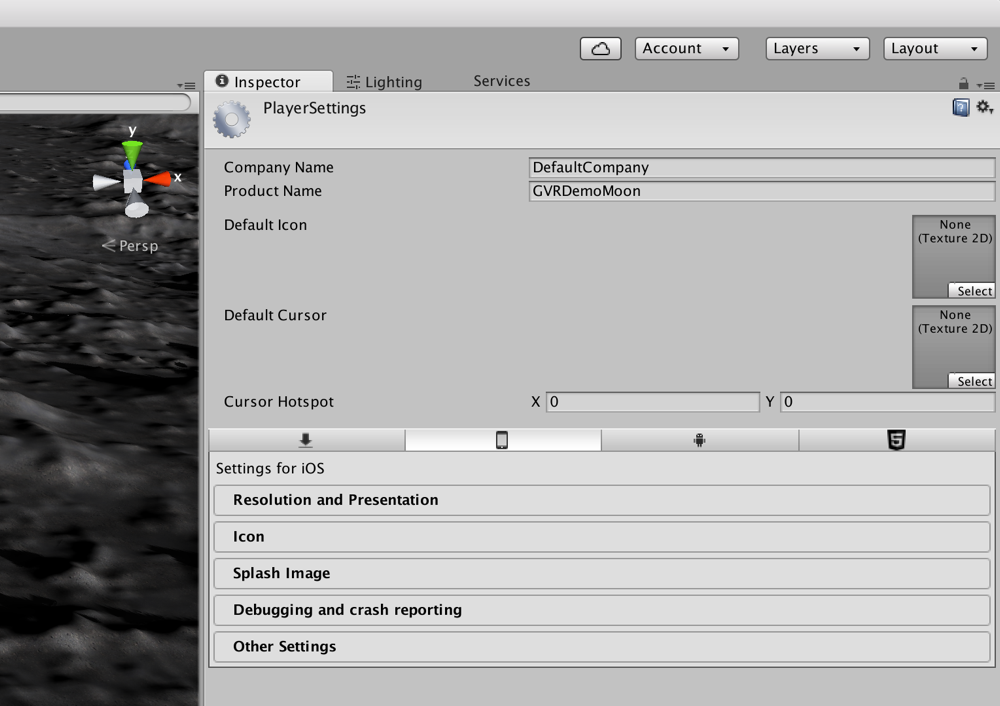Image resolution: width=1000 pixels, height=706 pixels.
Task: Switch to the Lighting tab
Action: 385,82
